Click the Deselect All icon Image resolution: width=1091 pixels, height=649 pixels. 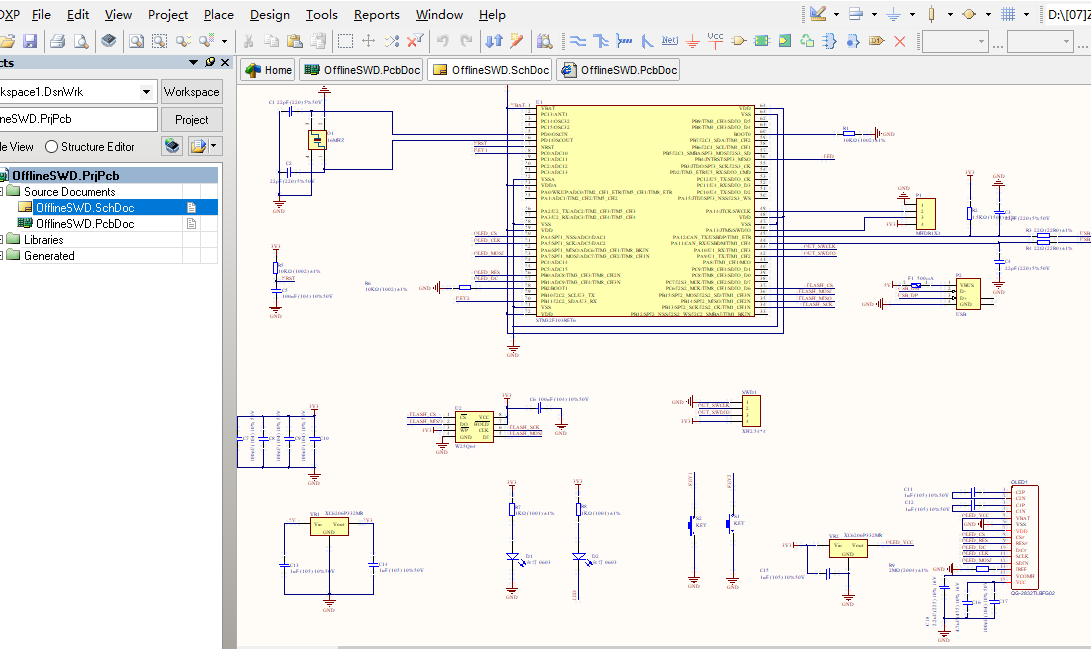(x=392, y=41)
